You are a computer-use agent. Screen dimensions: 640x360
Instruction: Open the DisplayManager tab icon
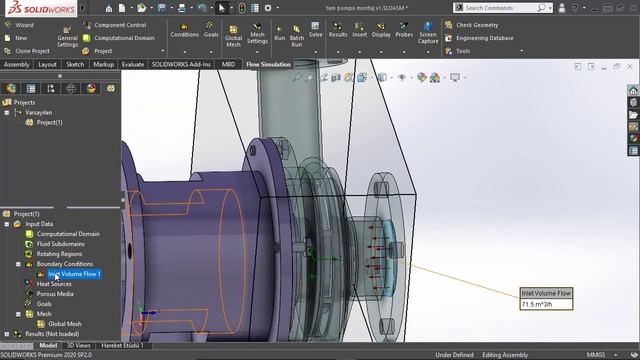pyautogui.click(x=91, y=88)
